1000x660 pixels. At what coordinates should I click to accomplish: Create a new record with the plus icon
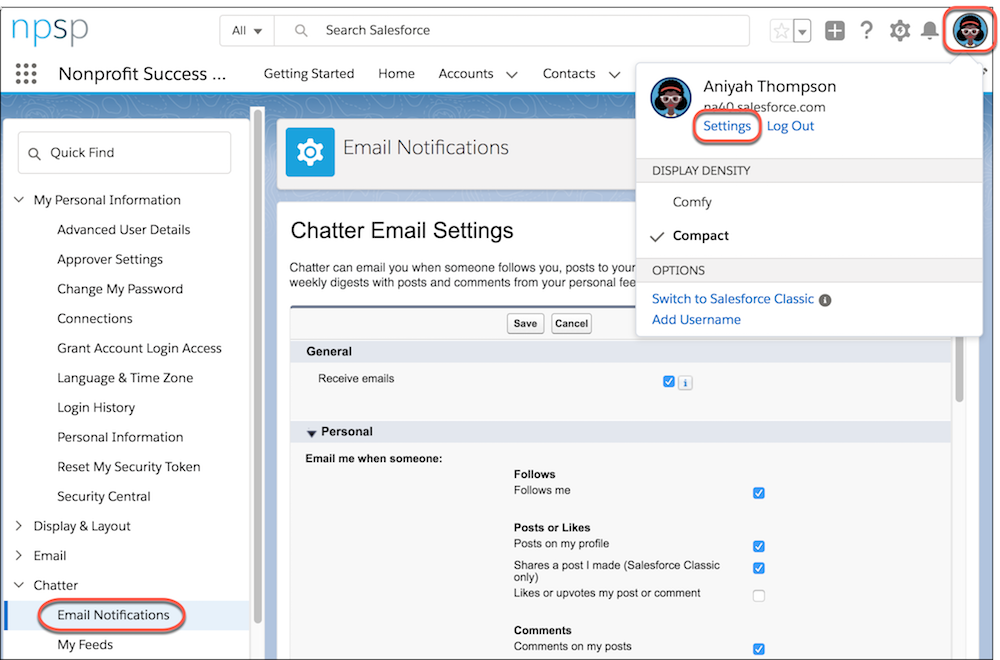click(x=834, y=30)
